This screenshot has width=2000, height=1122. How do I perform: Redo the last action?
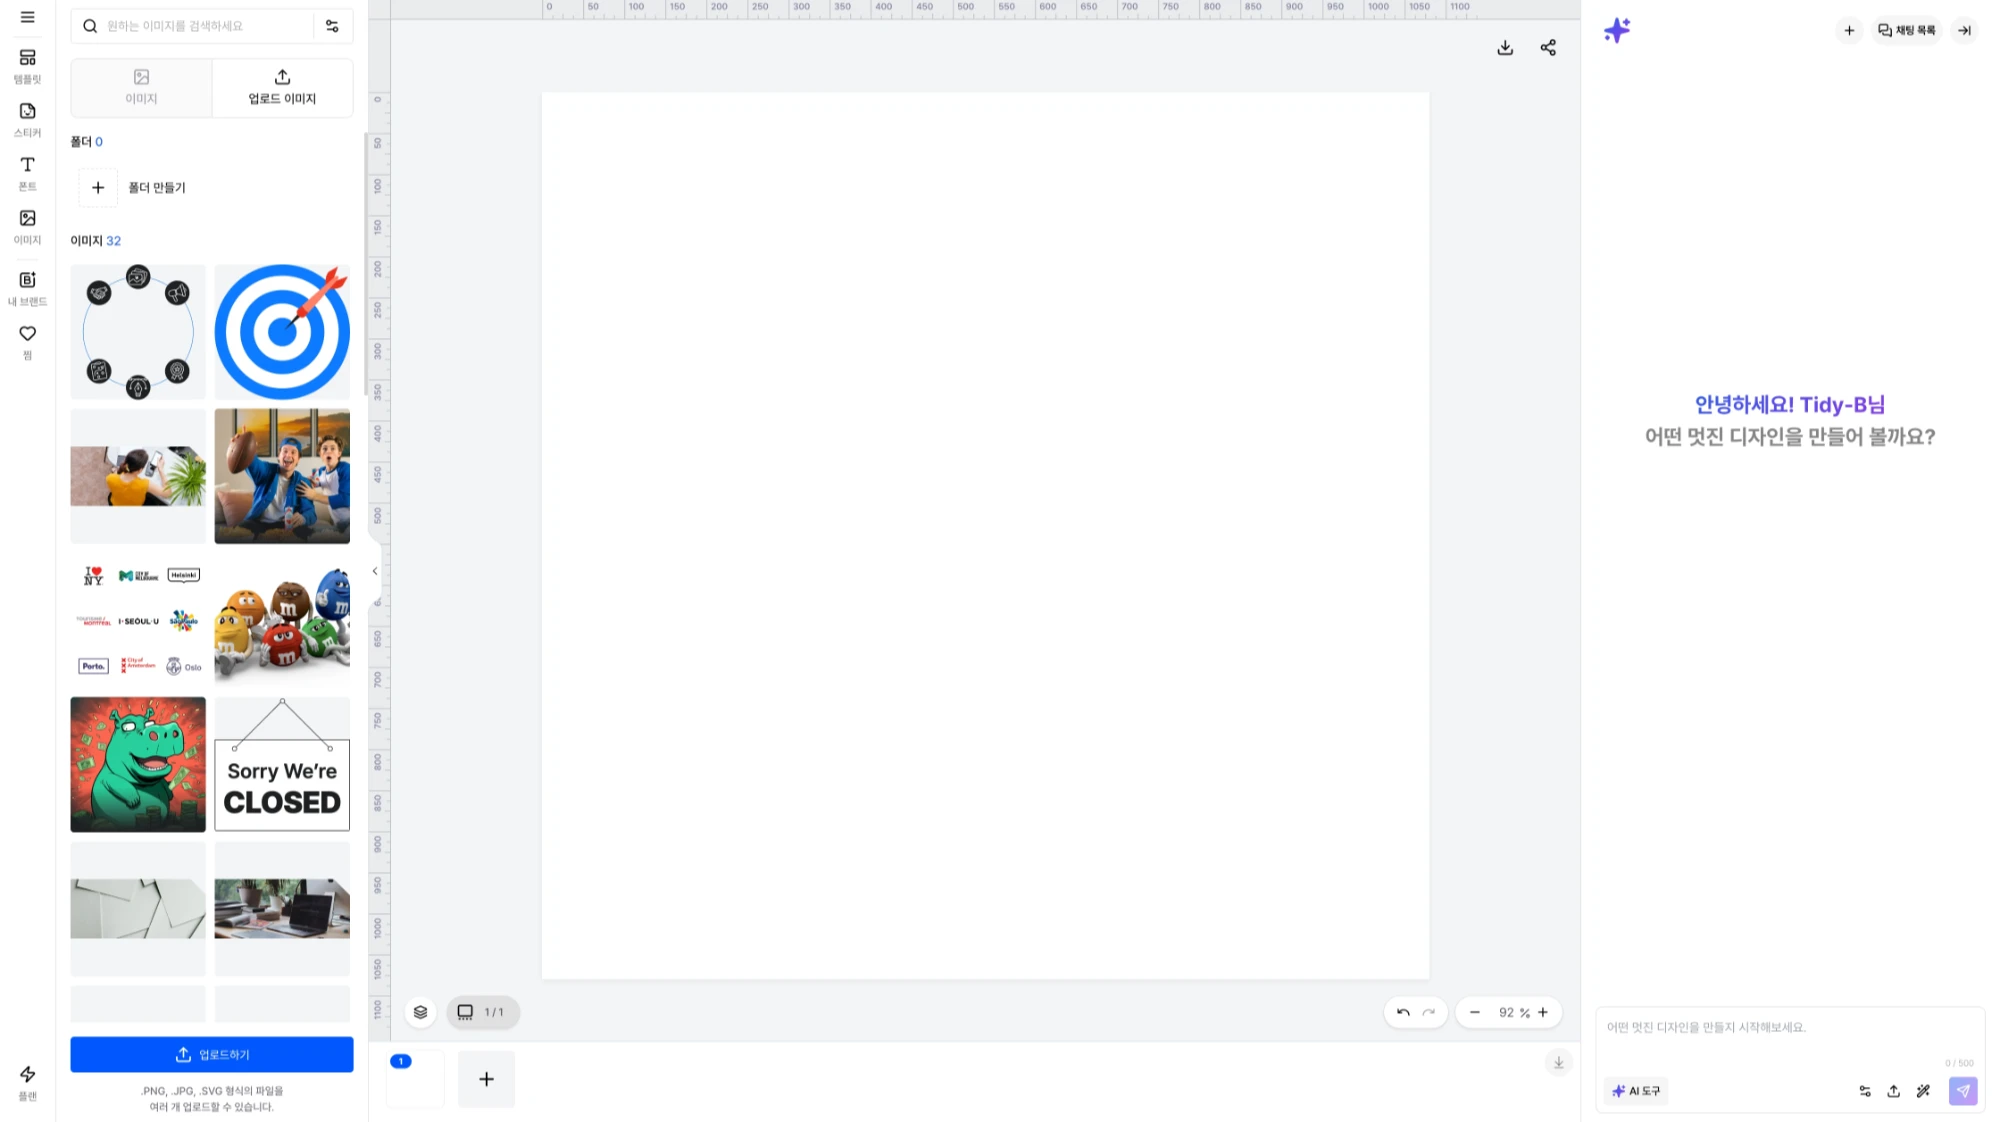click(x=1429, y=1012)
